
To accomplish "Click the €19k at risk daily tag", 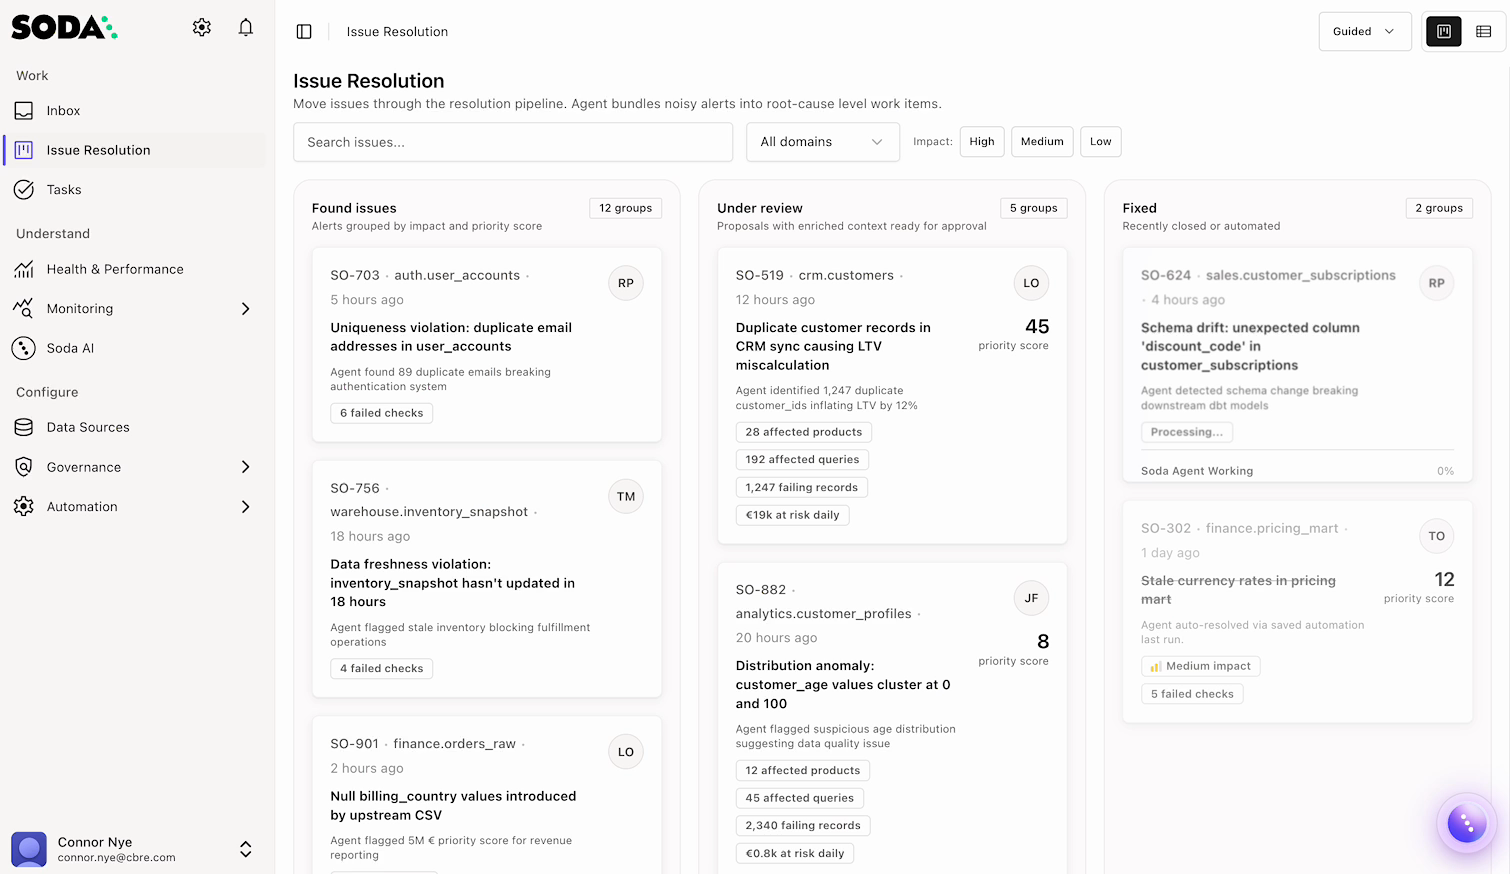I will tap(793, 515).
